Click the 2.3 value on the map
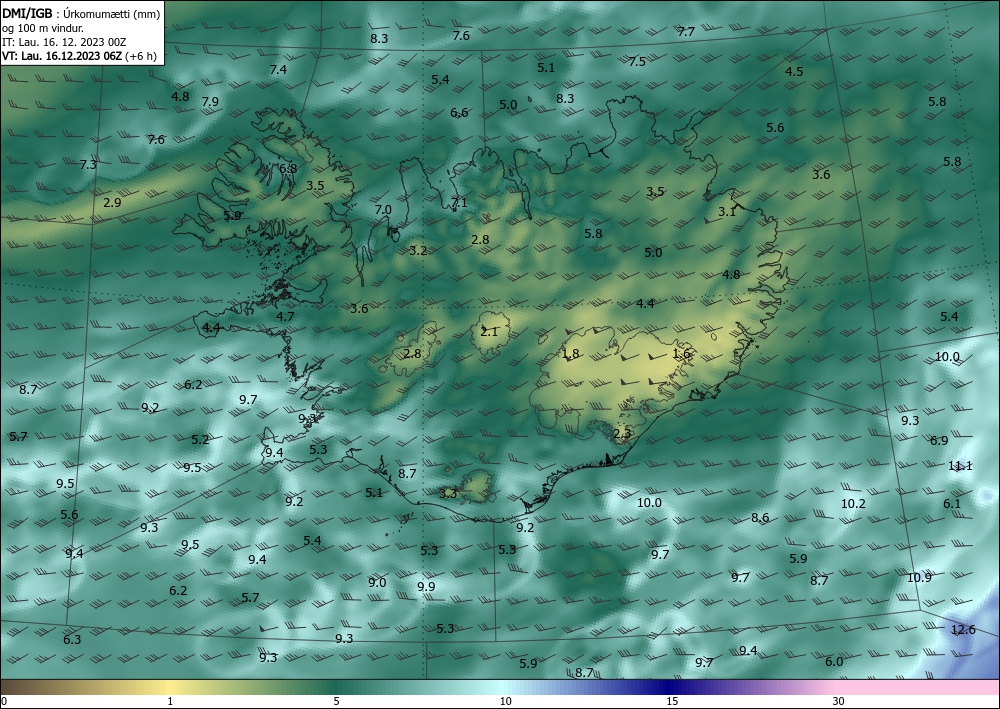Image resolution: width=1000 pixels, height=709 pixels. (x=622, y=434)
